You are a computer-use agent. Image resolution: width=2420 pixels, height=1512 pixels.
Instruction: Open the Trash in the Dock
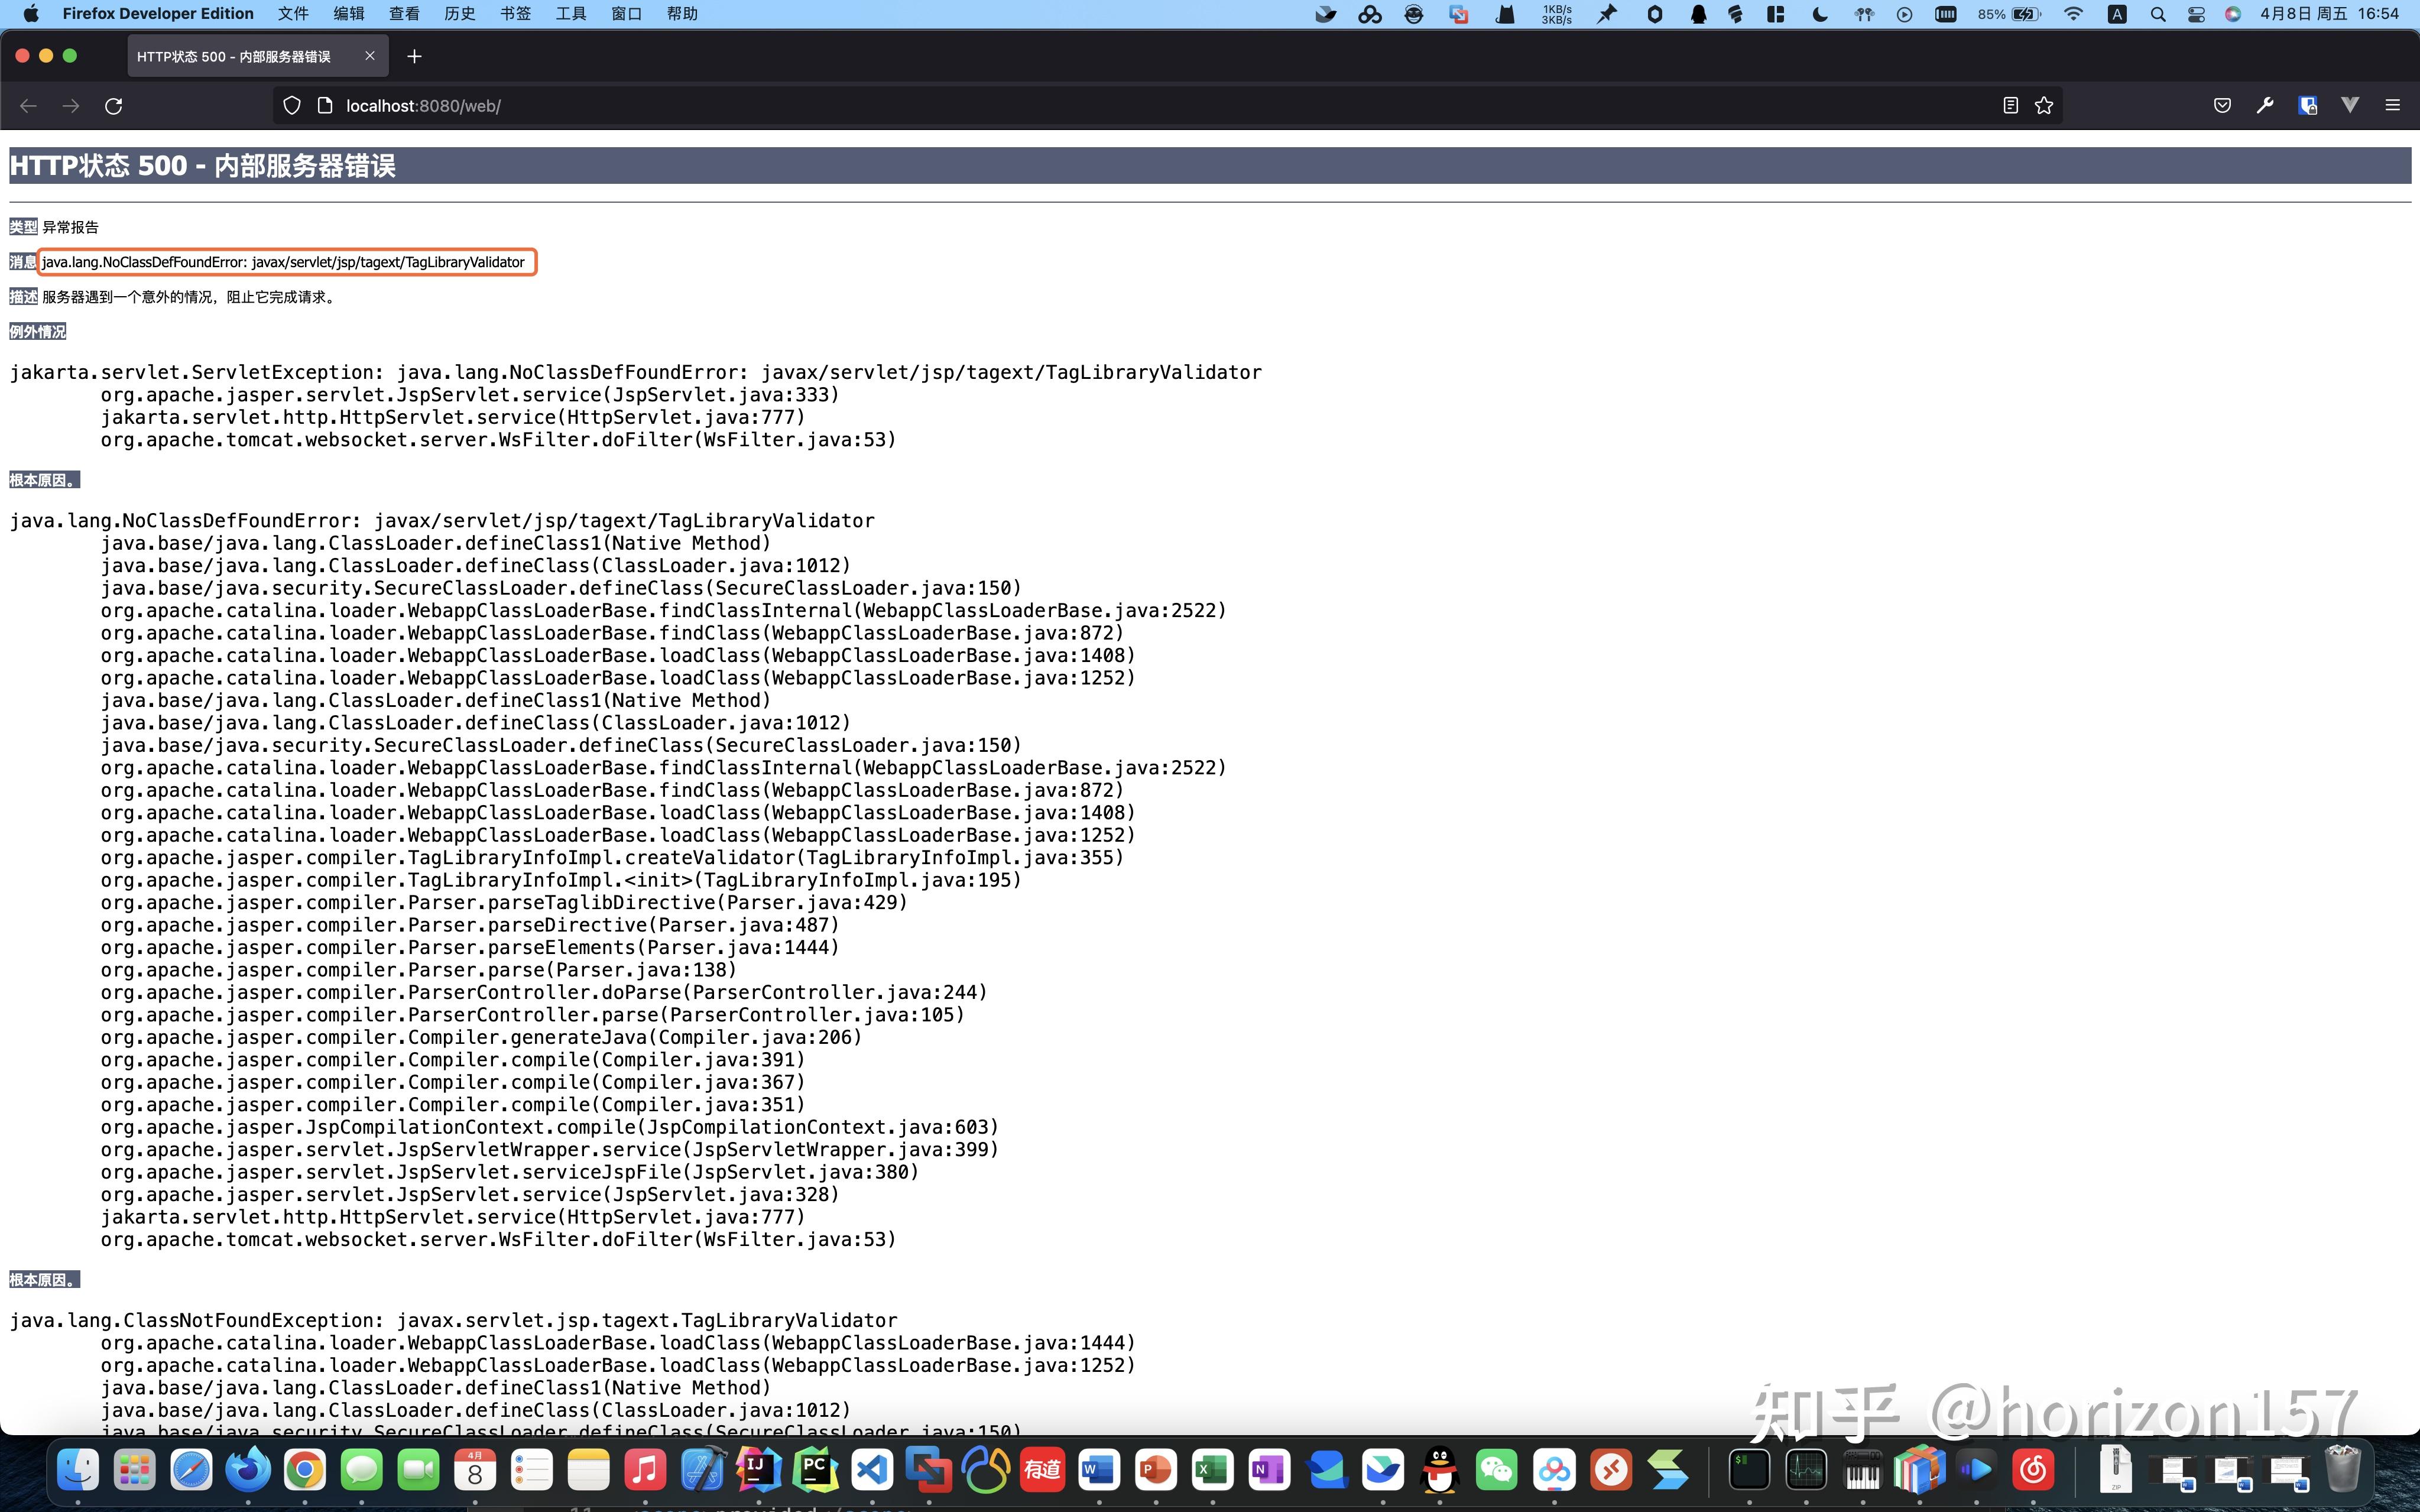point(2342,1470)
